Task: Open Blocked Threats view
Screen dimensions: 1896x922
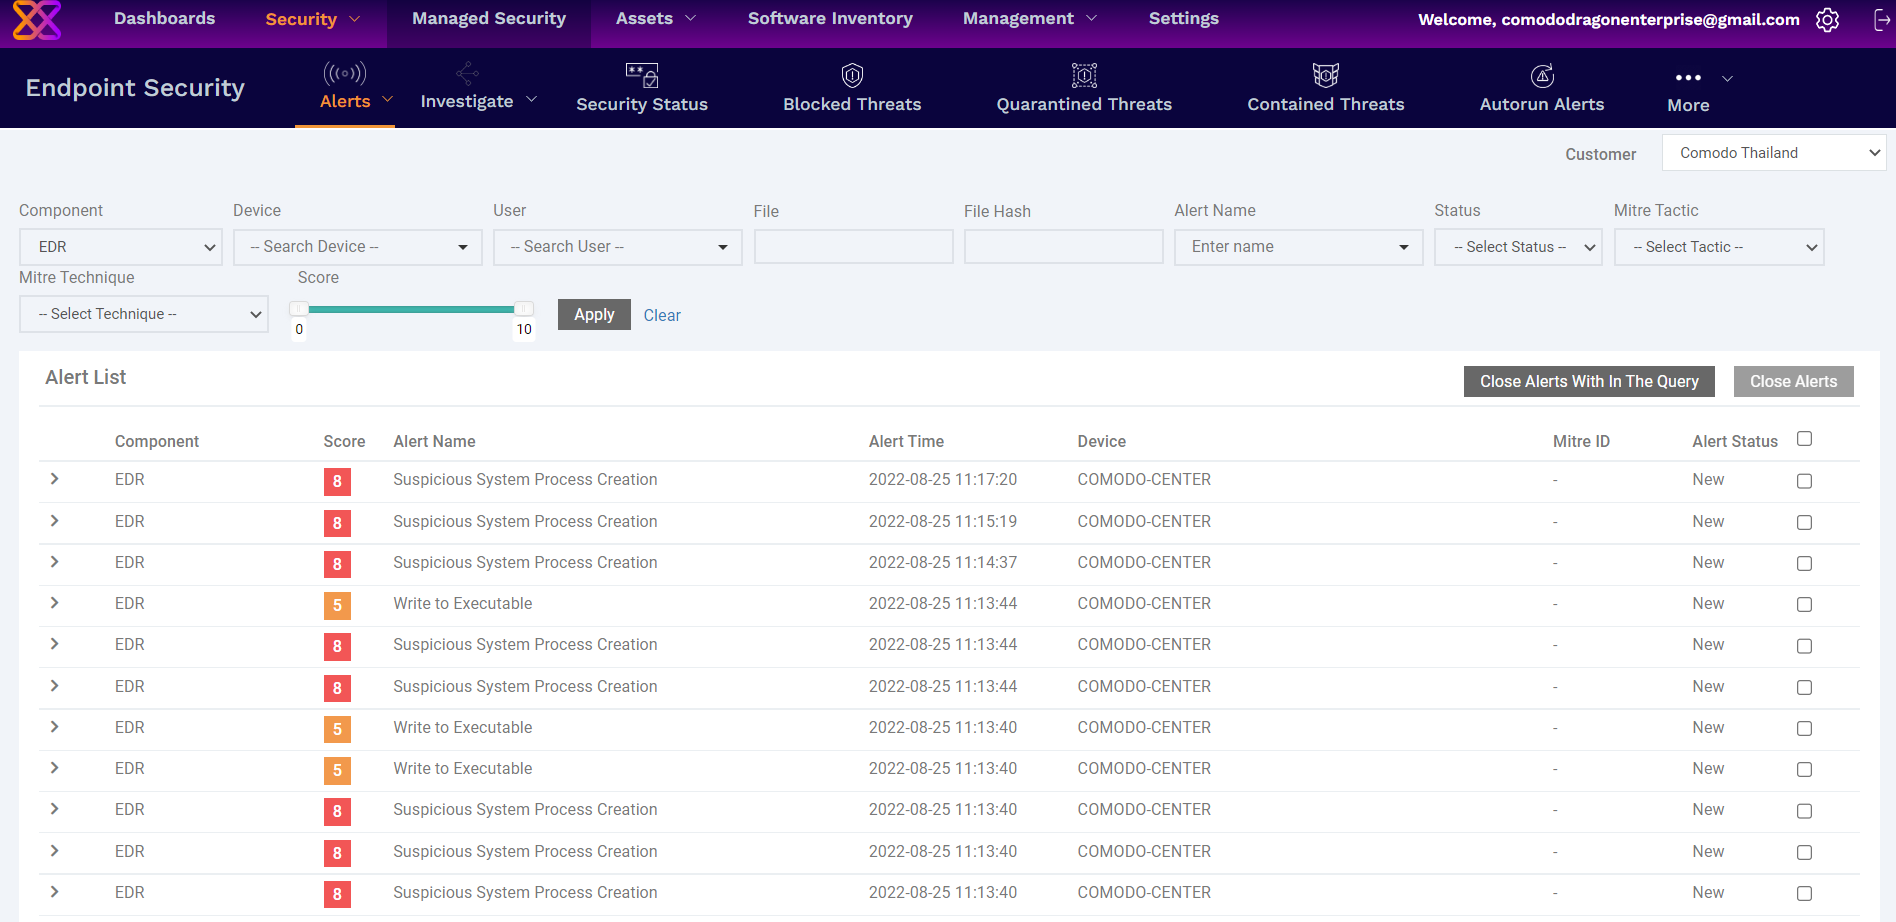Action: coord(851,88)
